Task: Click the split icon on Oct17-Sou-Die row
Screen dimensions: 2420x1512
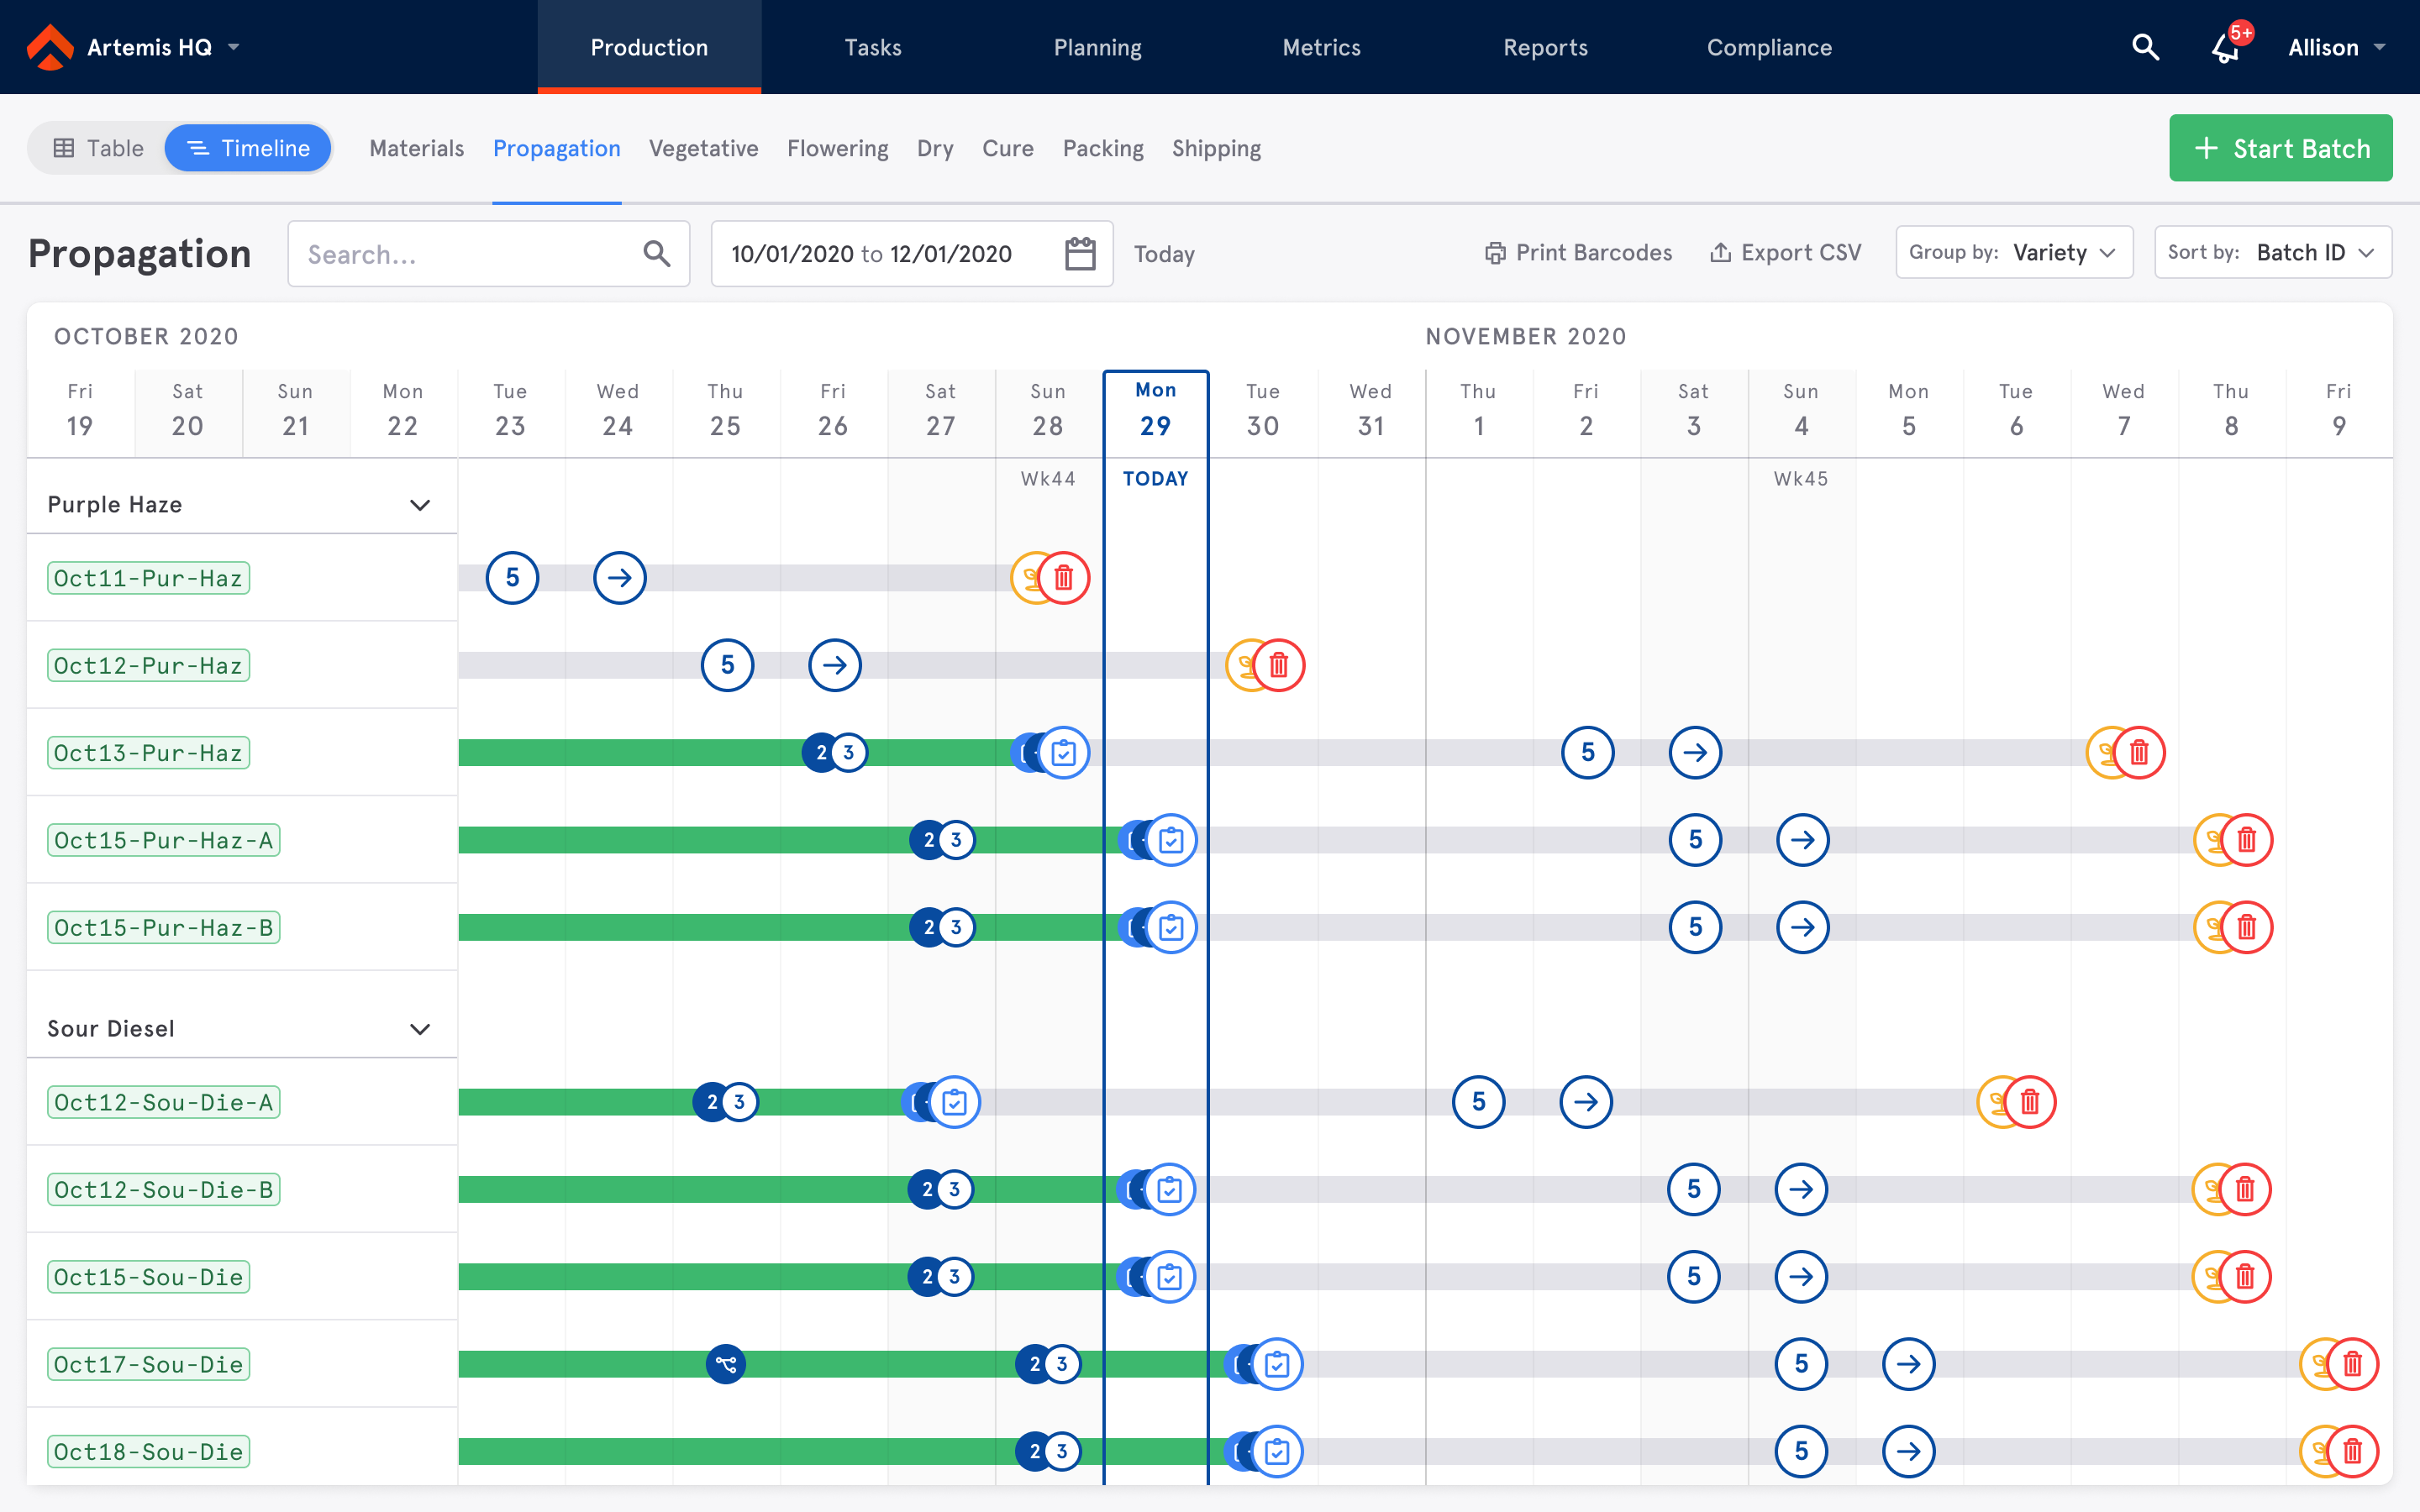Action: click(x=726, y=1364)
